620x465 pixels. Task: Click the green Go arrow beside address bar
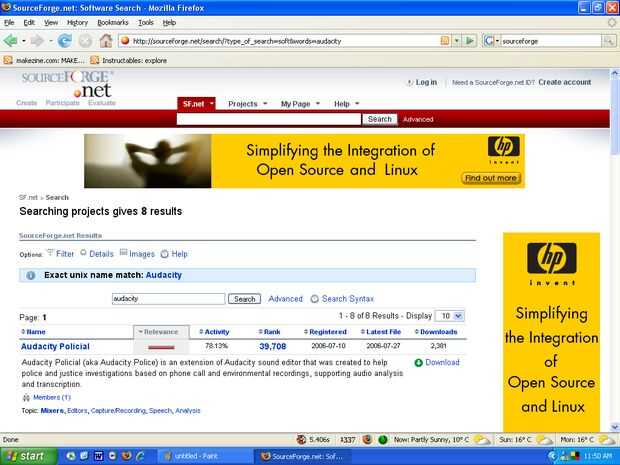(x=469, y=40)
